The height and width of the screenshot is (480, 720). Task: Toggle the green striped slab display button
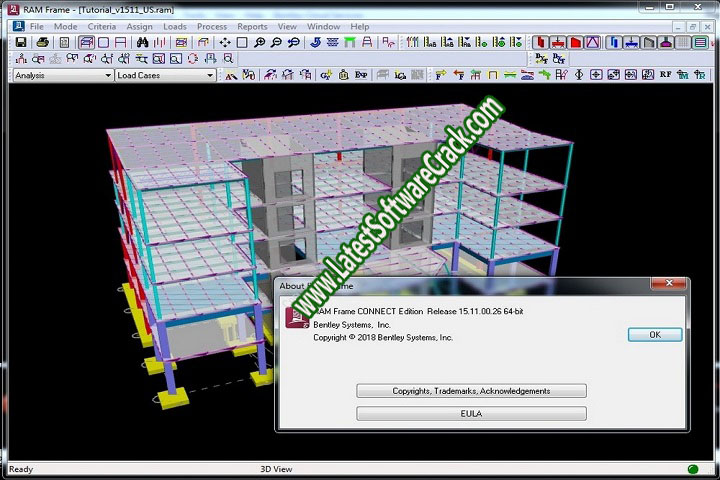[701, 43]
